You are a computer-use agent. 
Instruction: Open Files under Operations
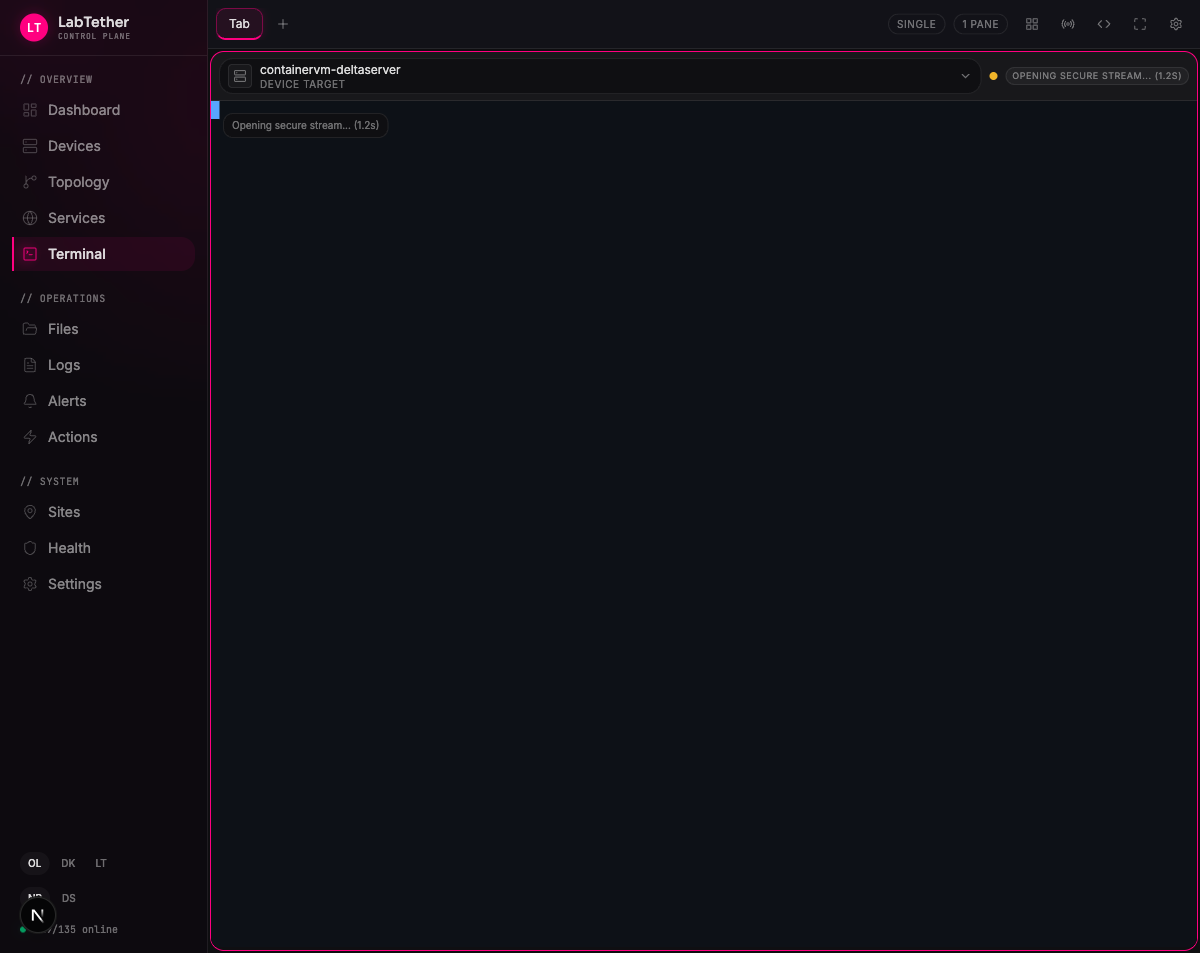[103, 329]
